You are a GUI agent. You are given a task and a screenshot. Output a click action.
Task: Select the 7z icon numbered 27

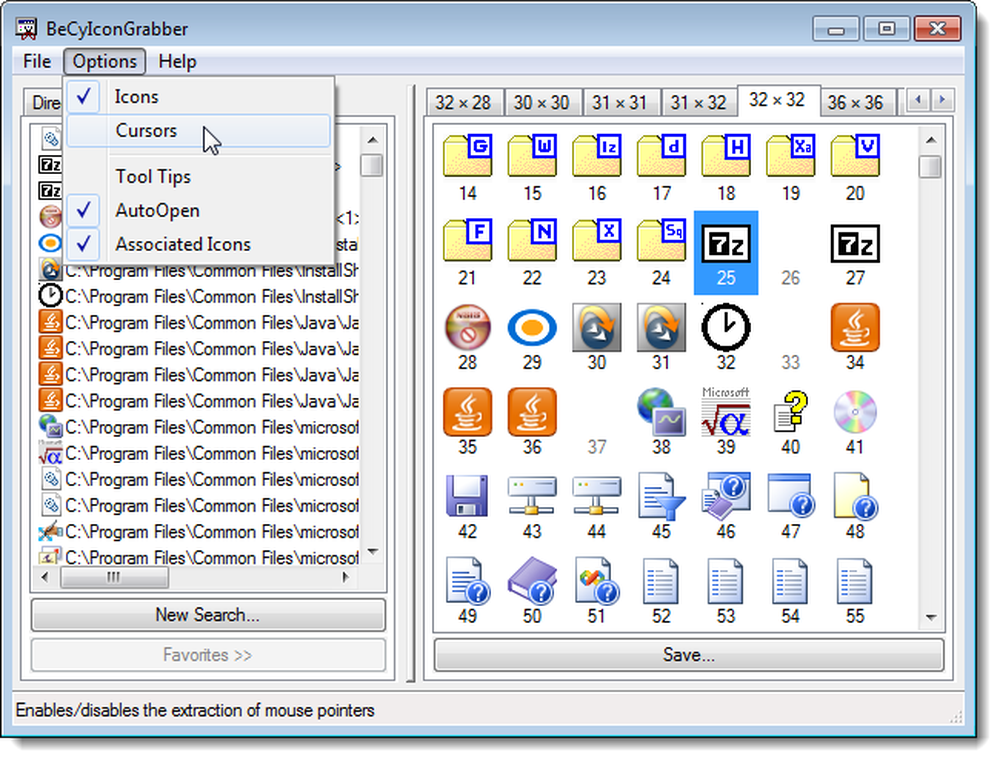point(855,244)
